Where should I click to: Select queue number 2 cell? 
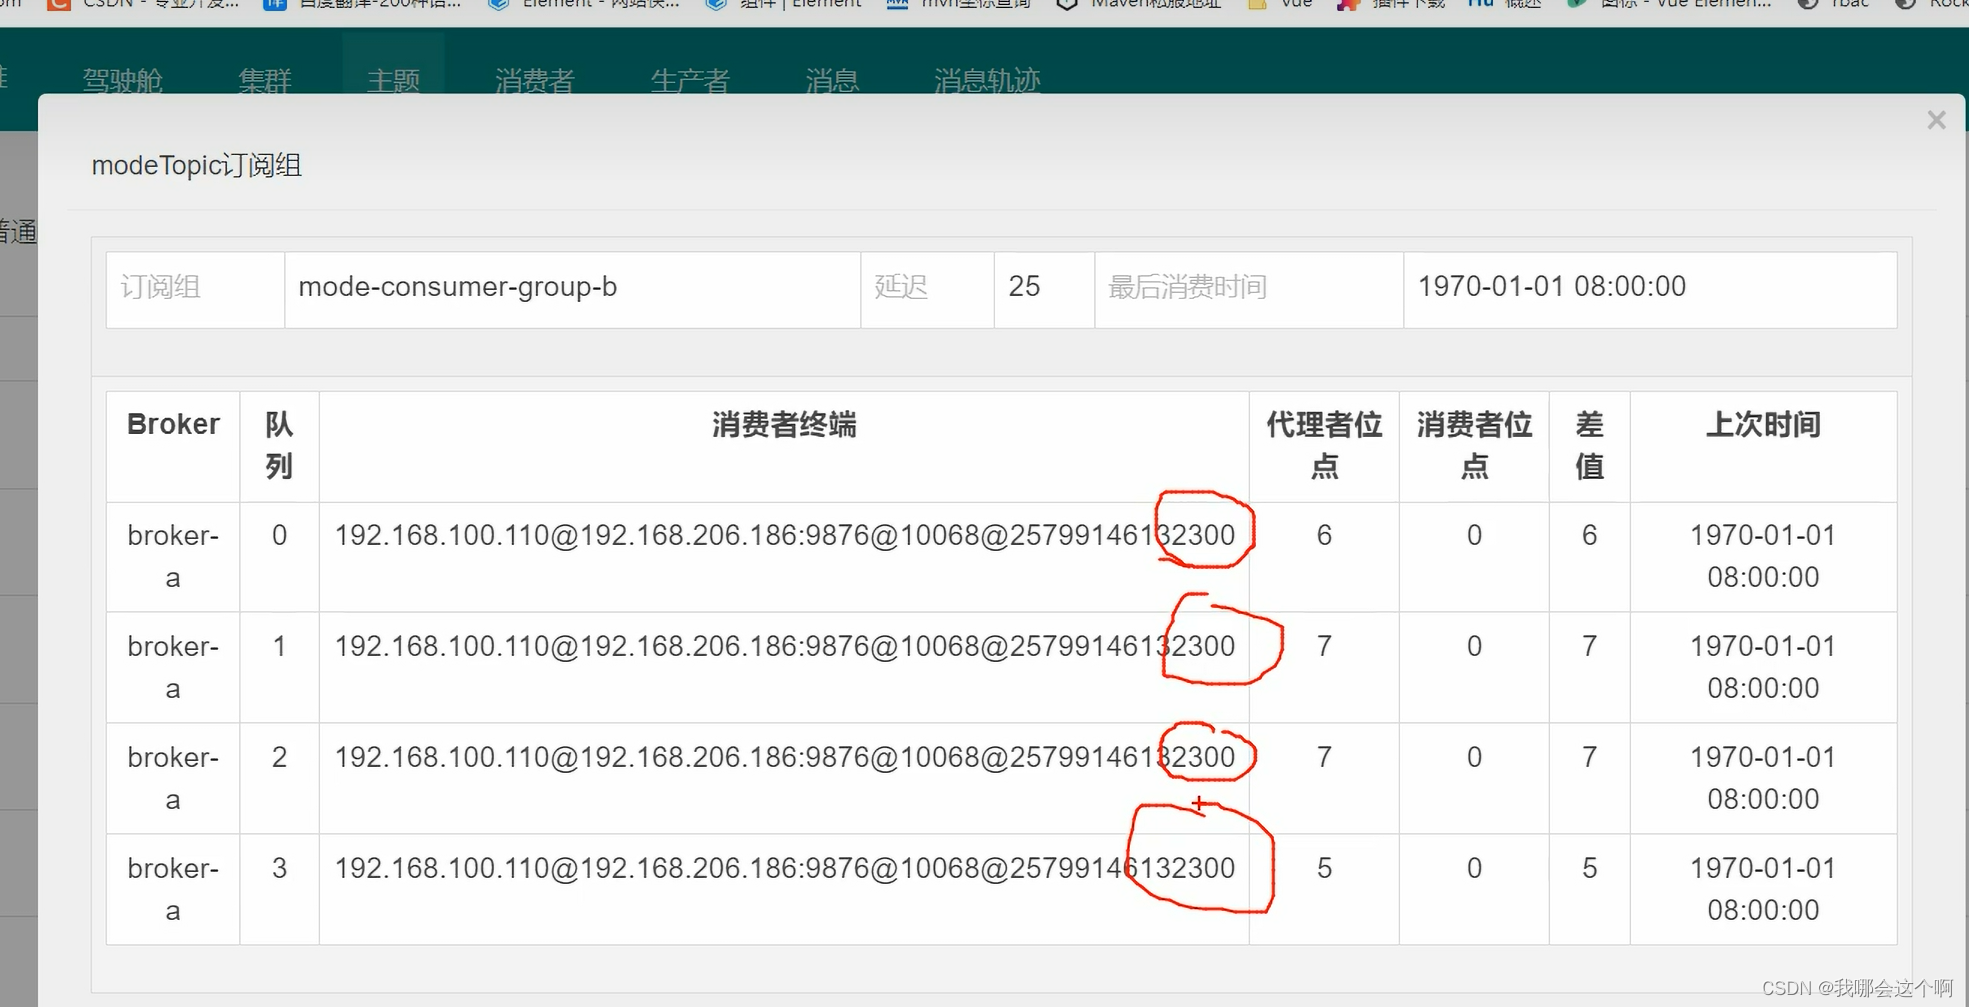click(279, 779)
